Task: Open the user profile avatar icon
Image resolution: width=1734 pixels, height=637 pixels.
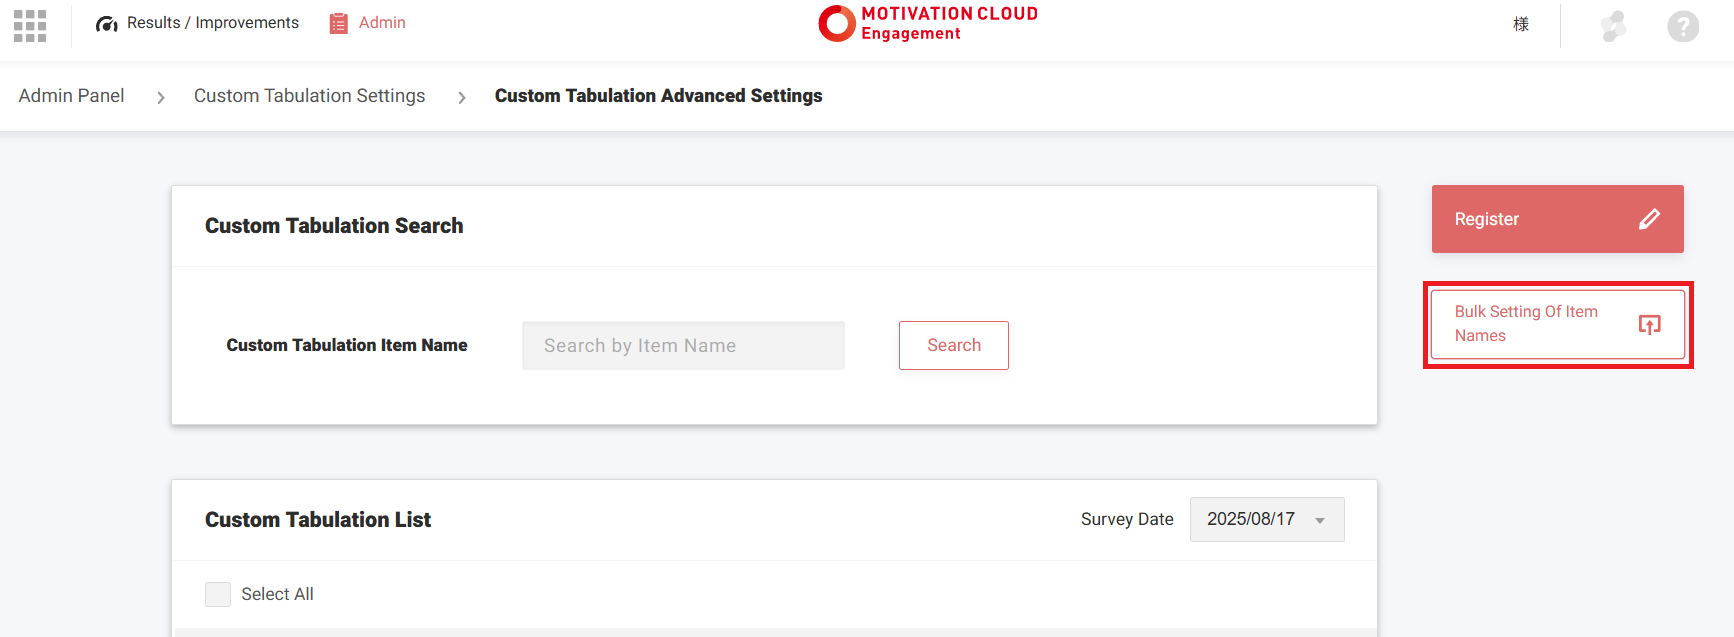Action: pyautogui.click(x=1613, y=26)
